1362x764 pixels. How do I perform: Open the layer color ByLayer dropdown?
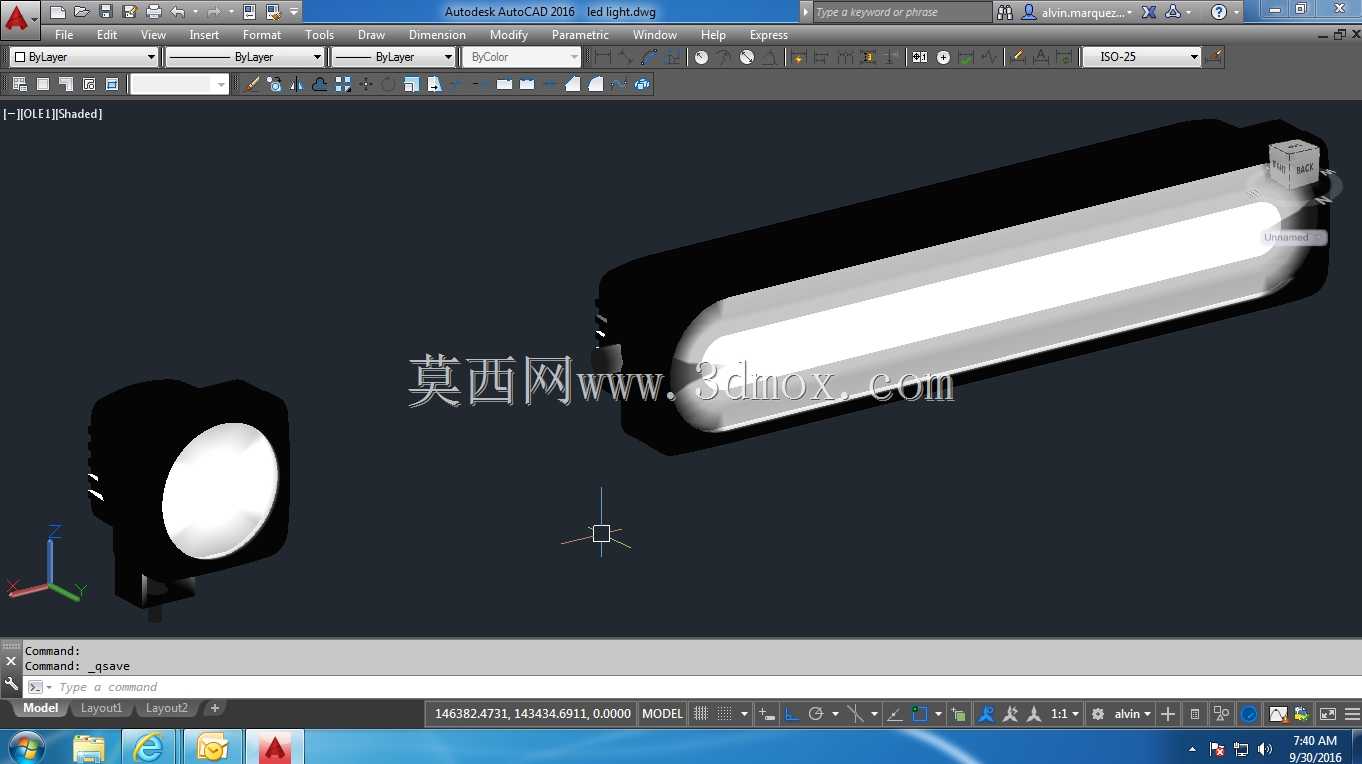click(x=84, y=57)
